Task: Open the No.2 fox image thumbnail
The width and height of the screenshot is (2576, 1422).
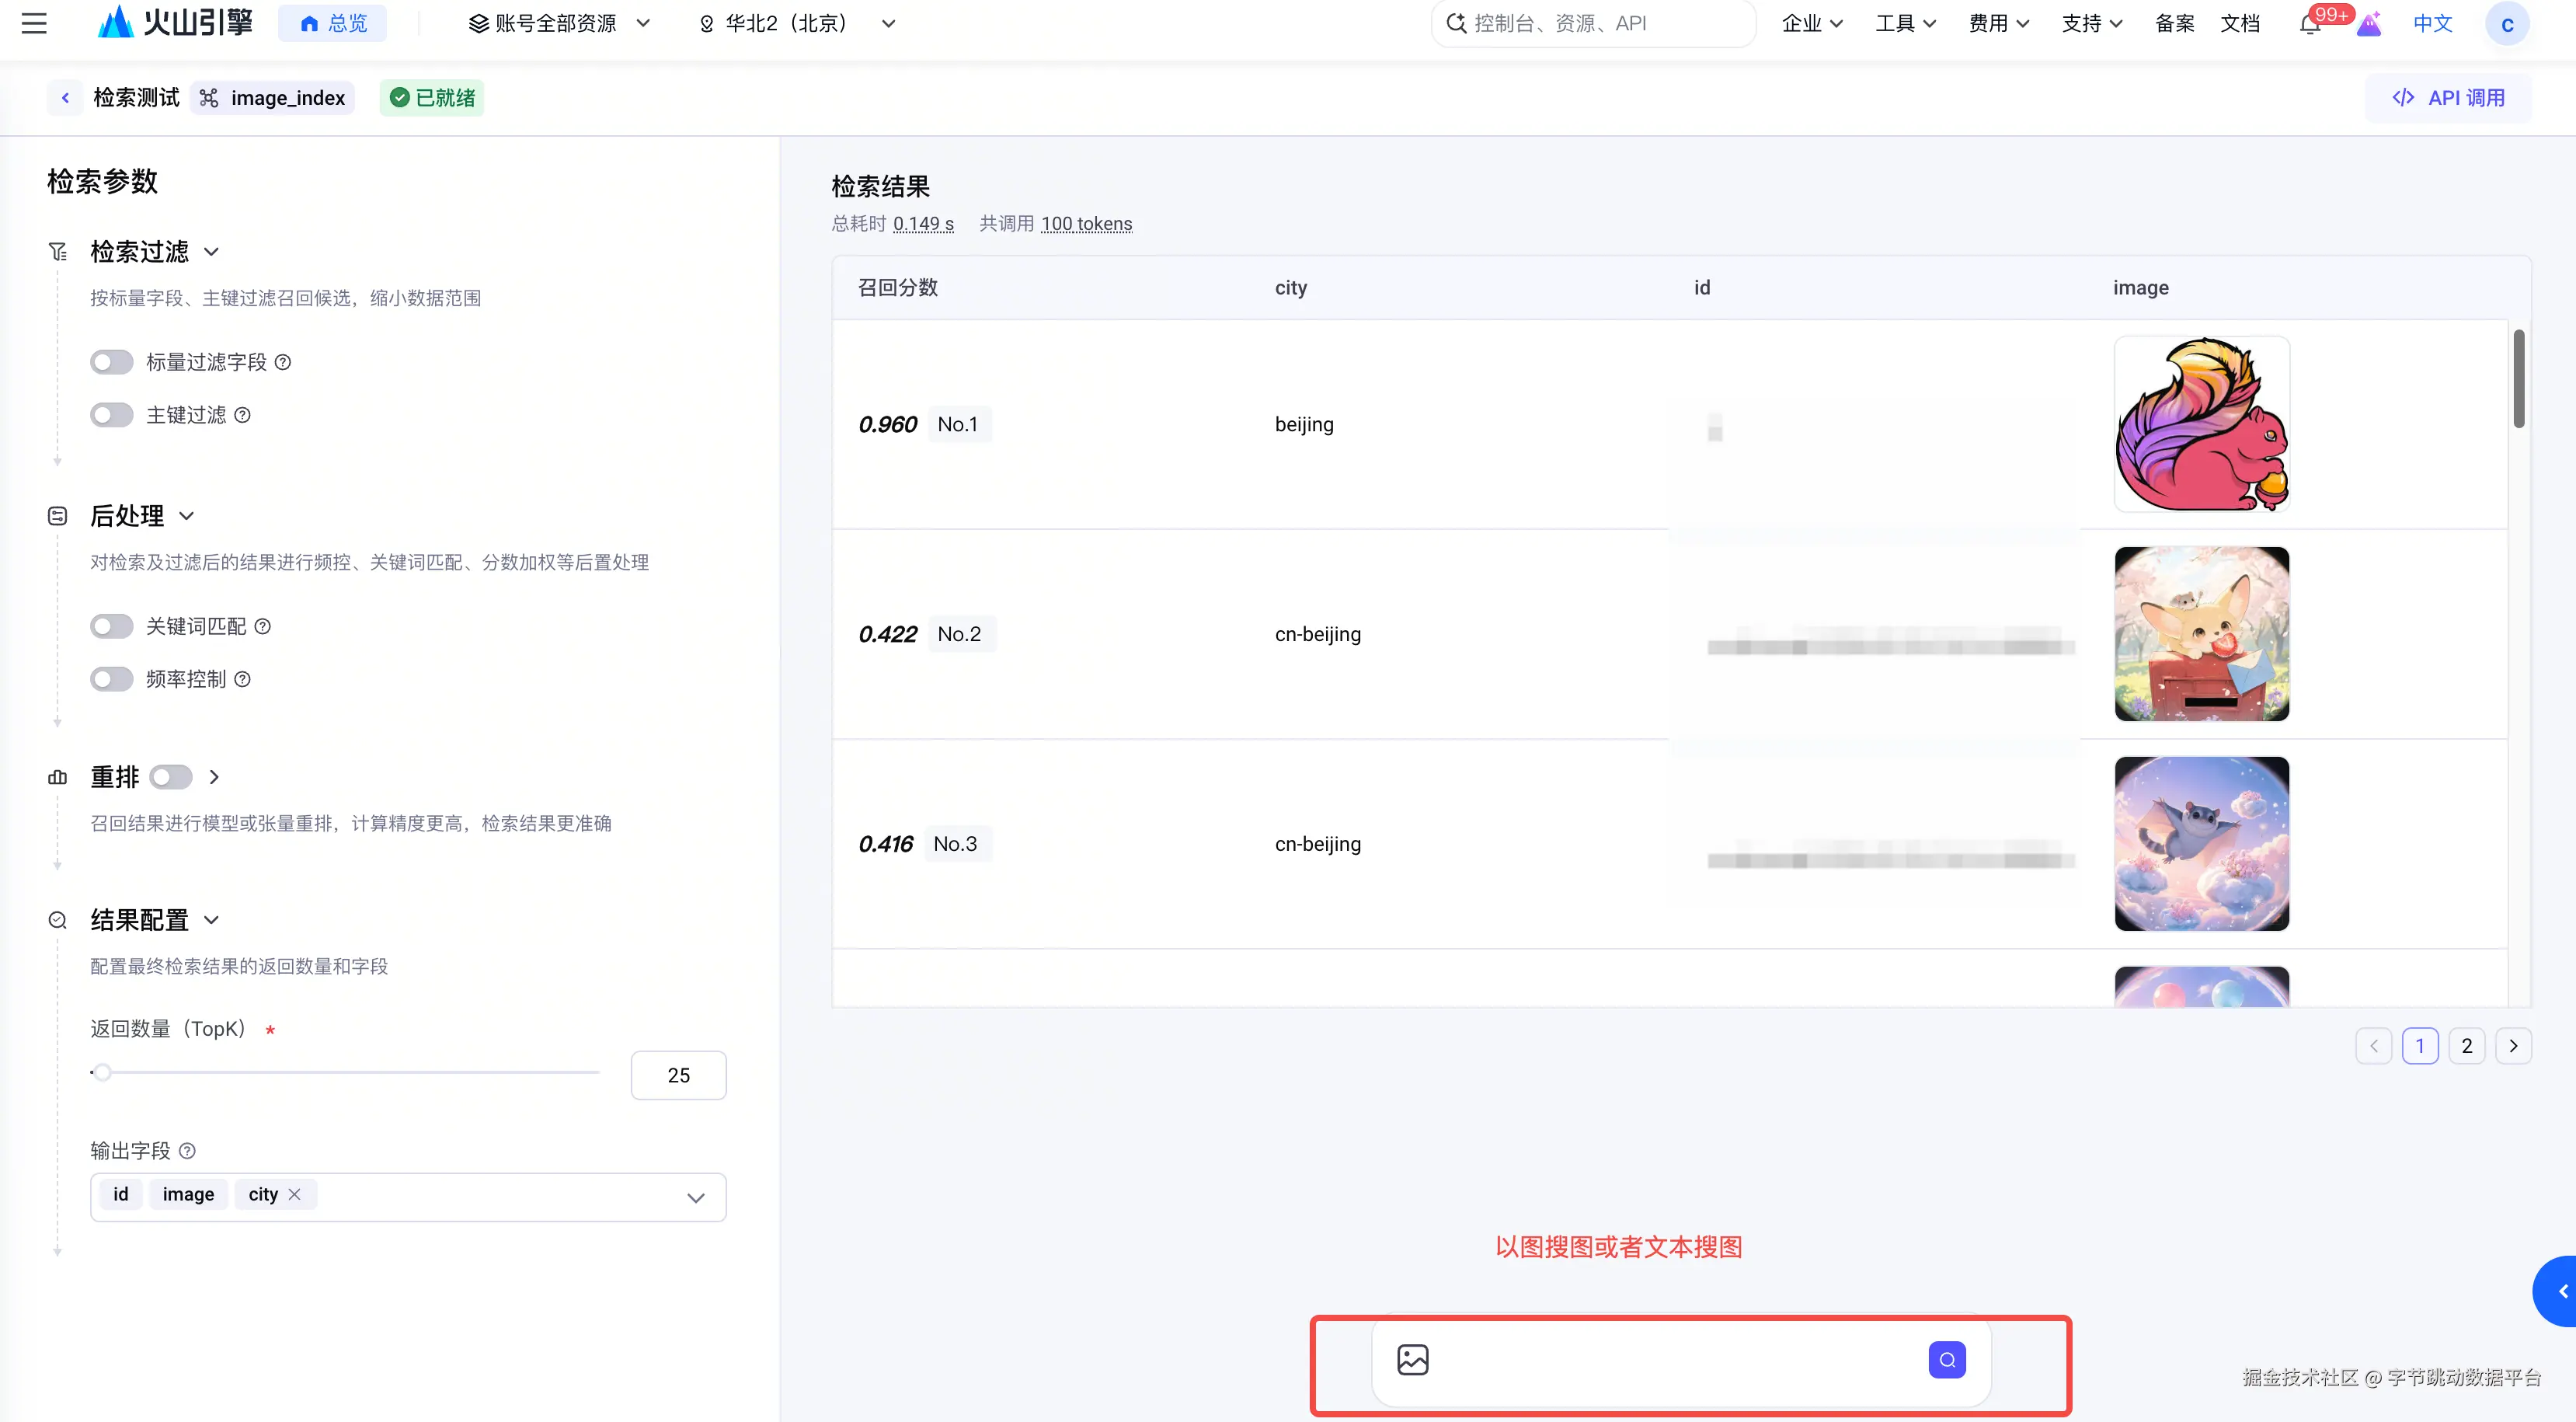Action: 2202,634
